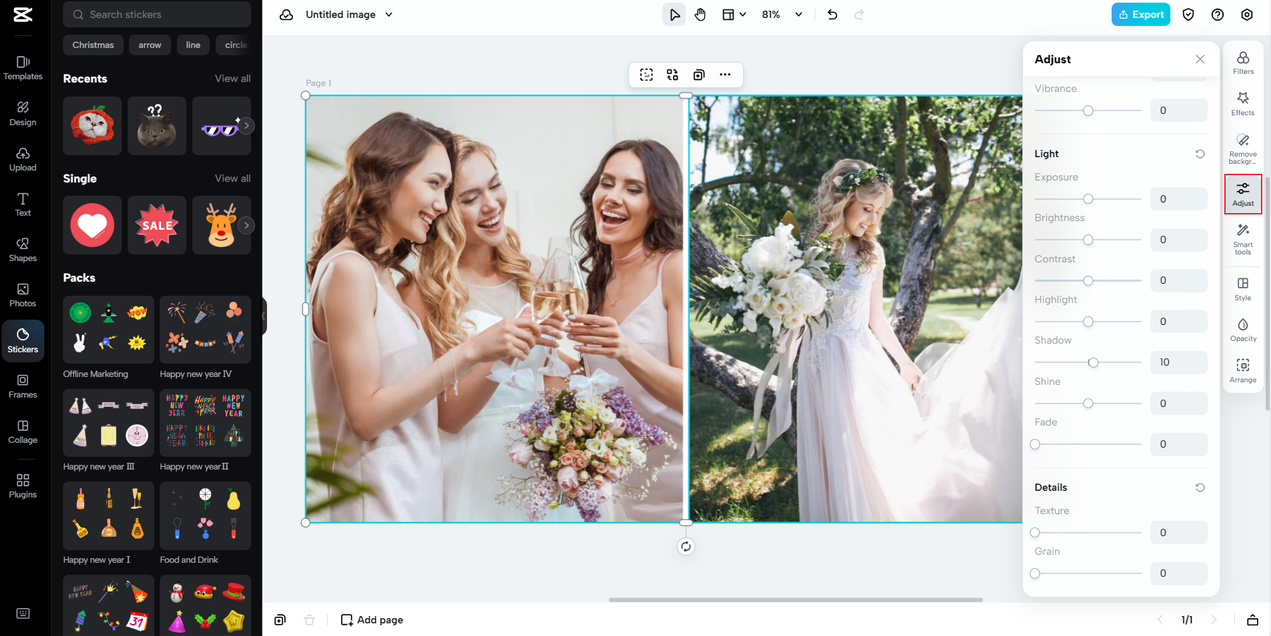Open the Remove background tool

(x=1243, y=149)
